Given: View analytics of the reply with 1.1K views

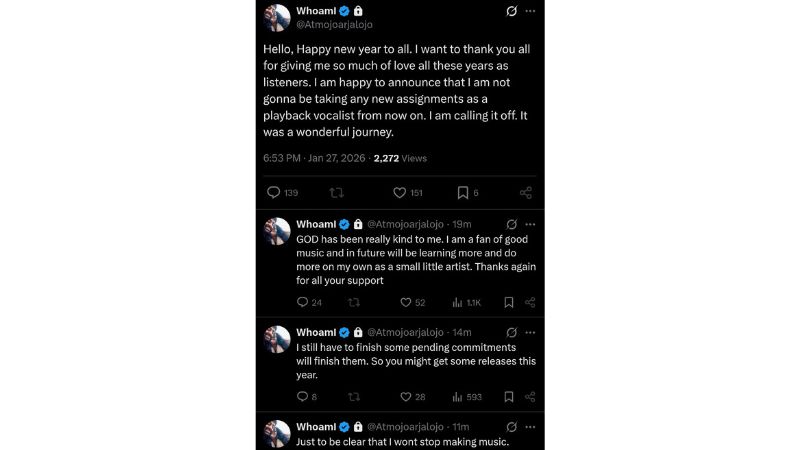Looking at the screenshot, I should pos(457,302).
